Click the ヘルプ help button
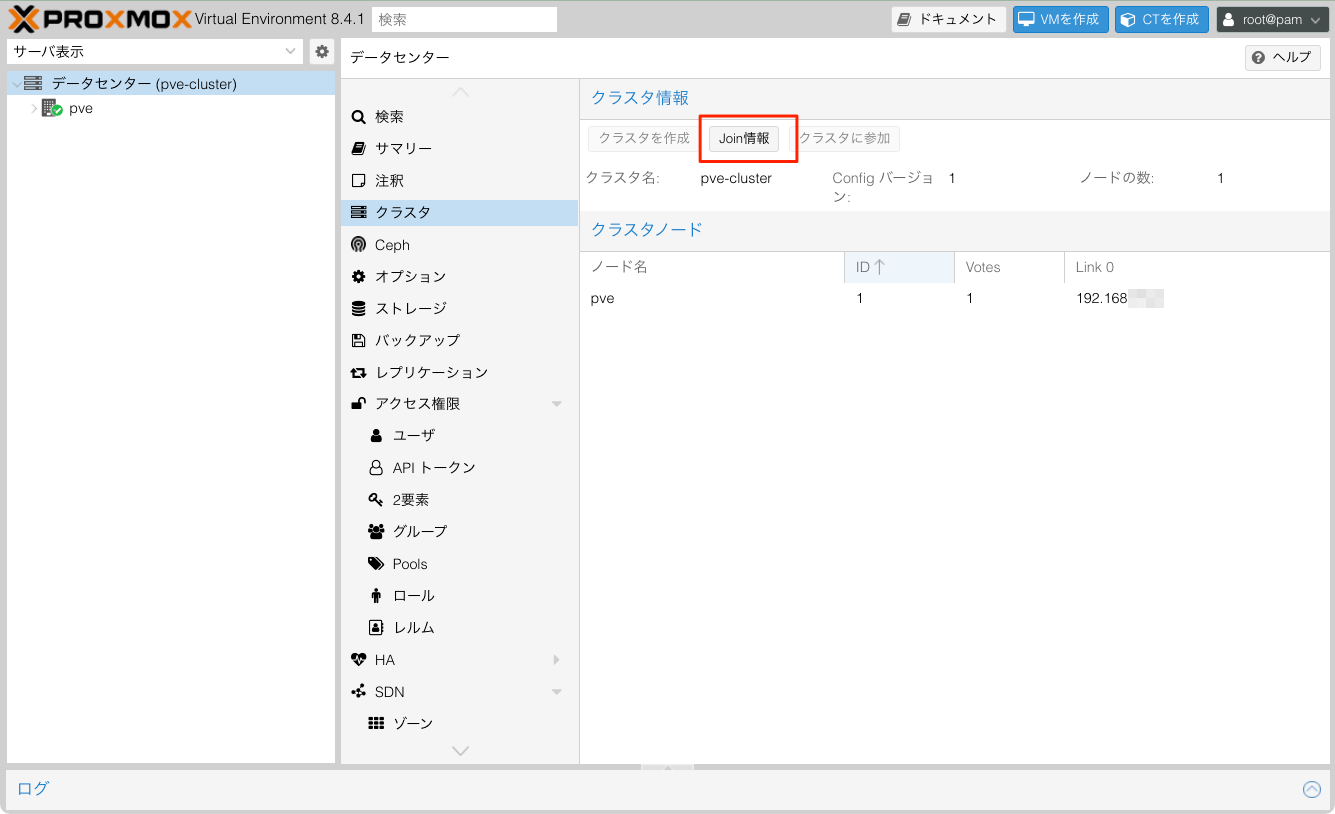1335x814 pixels. click(x=1282, y=58)
